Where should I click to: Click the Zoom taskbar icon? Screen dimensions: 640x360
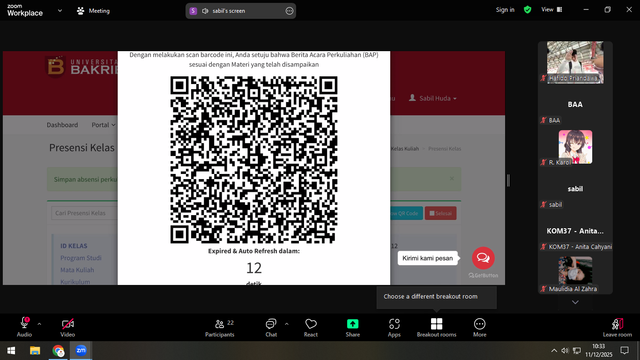point(81,351)
